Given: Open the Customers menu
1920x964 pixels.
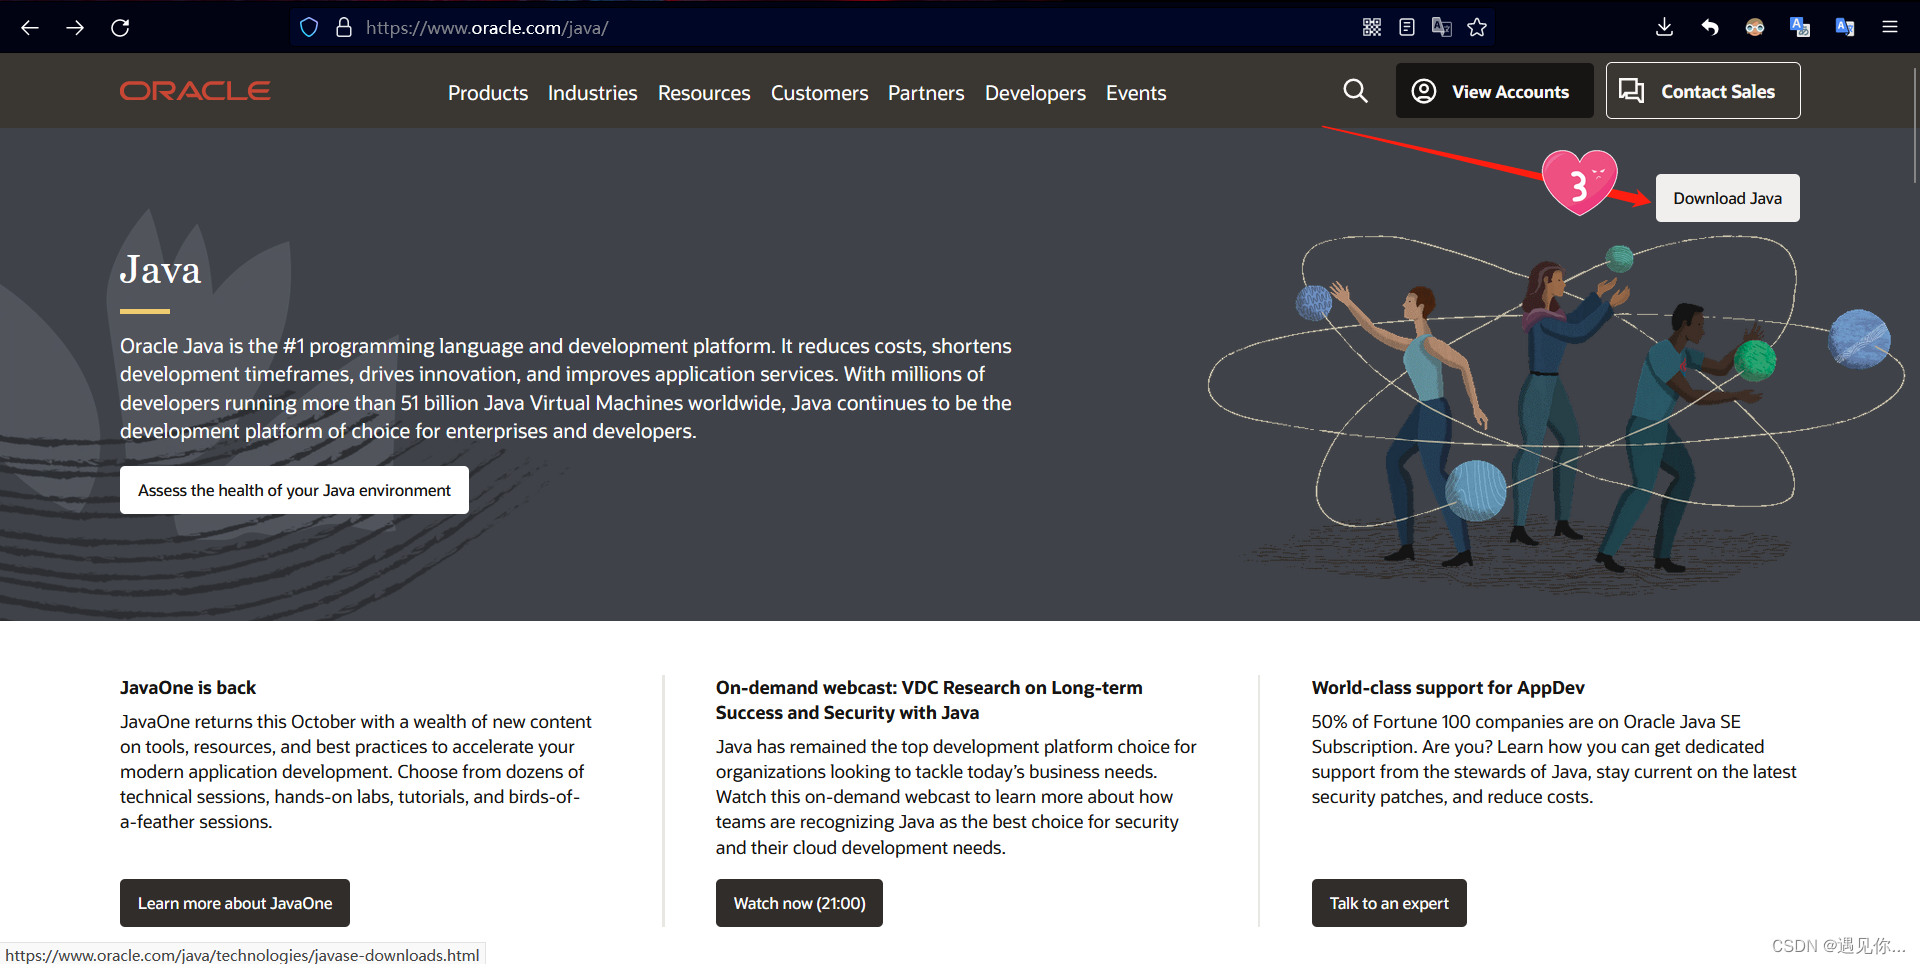Looking at the screenshot, I should [x=819, y=93].
